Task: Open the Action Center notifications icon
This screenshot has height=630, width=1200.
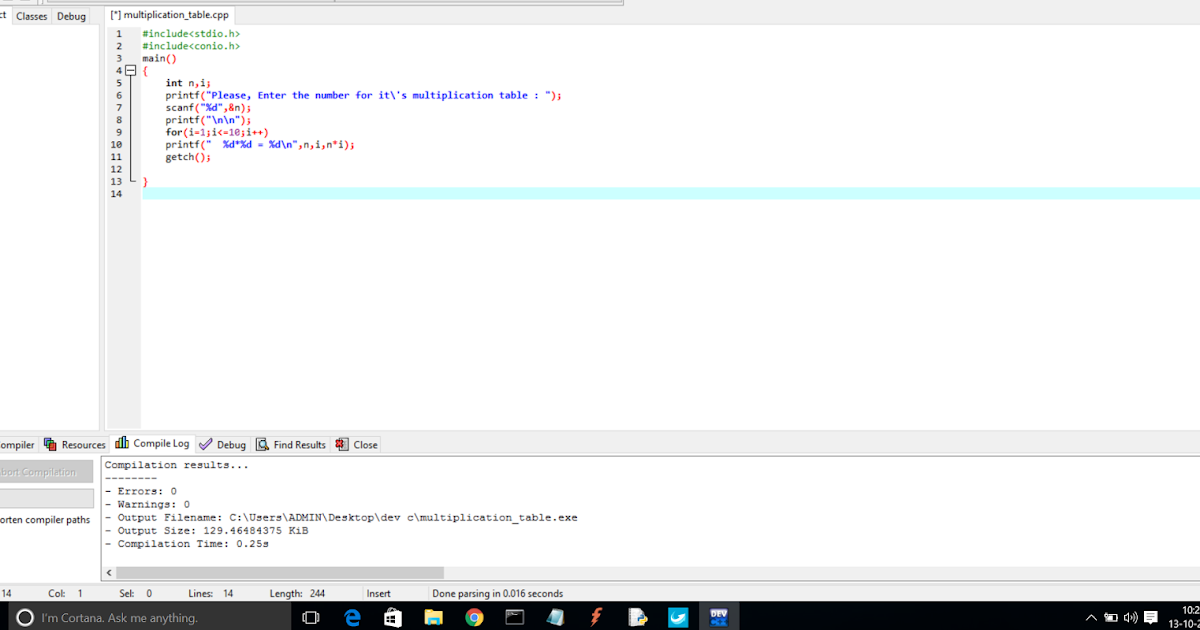Action: (1151, 618)
